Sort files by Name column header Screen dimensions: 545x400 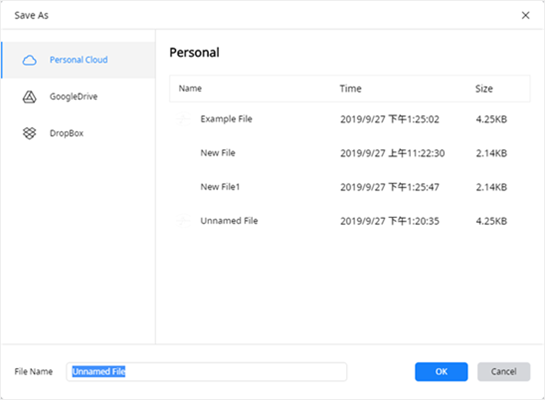tap(190, 89)
